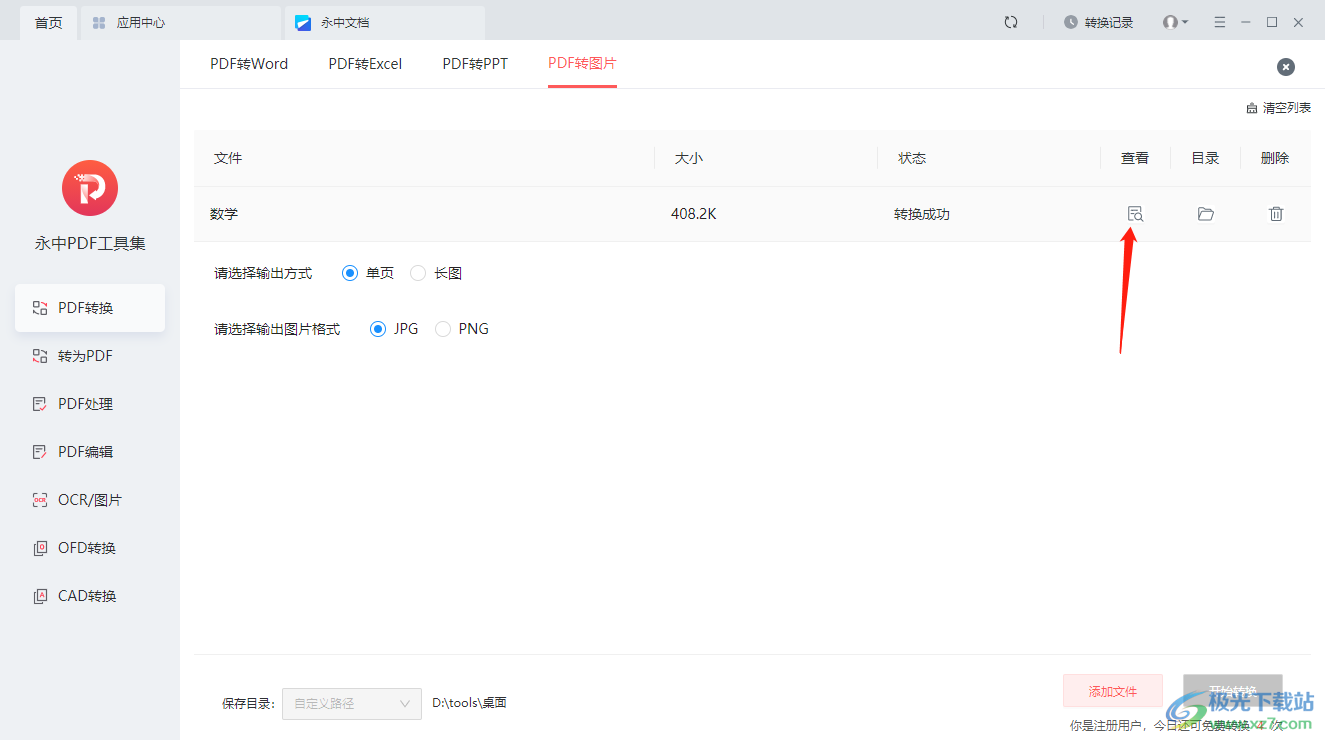This screenshot has height=740, width=1325.
Task: Select 转为PDF in the sidebar
Action: 90,356
